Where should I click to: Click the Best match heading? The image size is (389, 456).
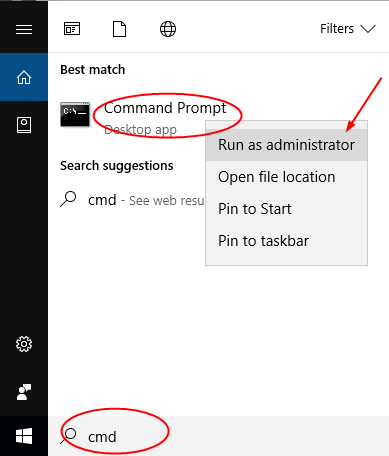[93, 70]
